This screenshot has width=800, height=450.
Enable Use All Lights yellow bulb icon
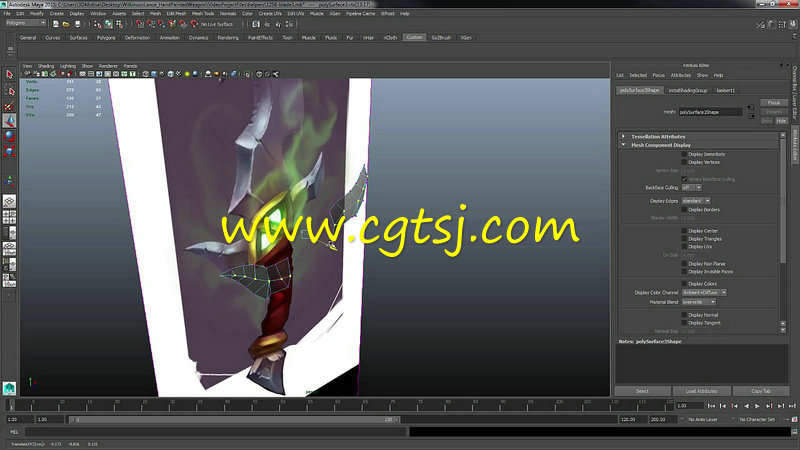point(187,74)
